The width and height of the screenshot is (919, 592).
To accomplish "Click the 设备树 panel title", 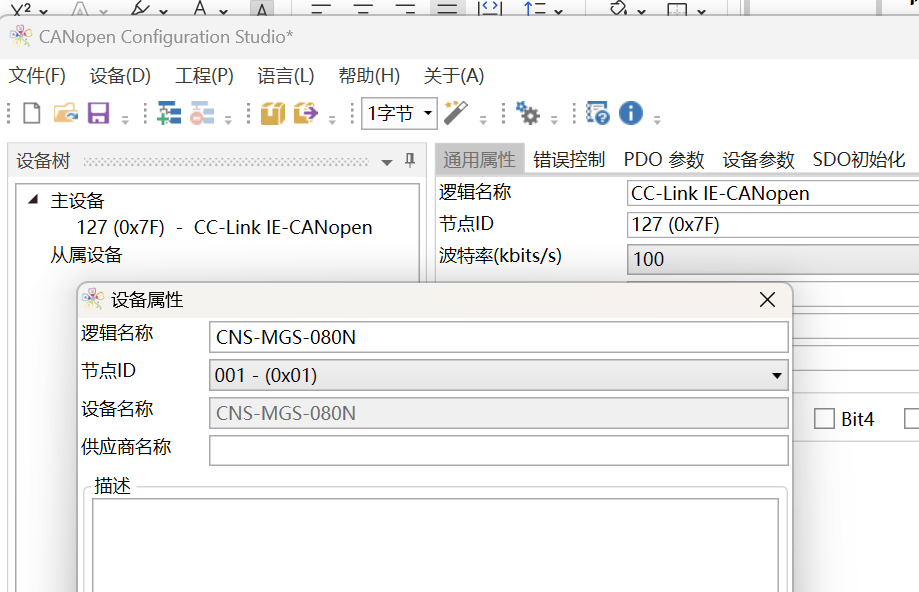I will coord(43,161).
